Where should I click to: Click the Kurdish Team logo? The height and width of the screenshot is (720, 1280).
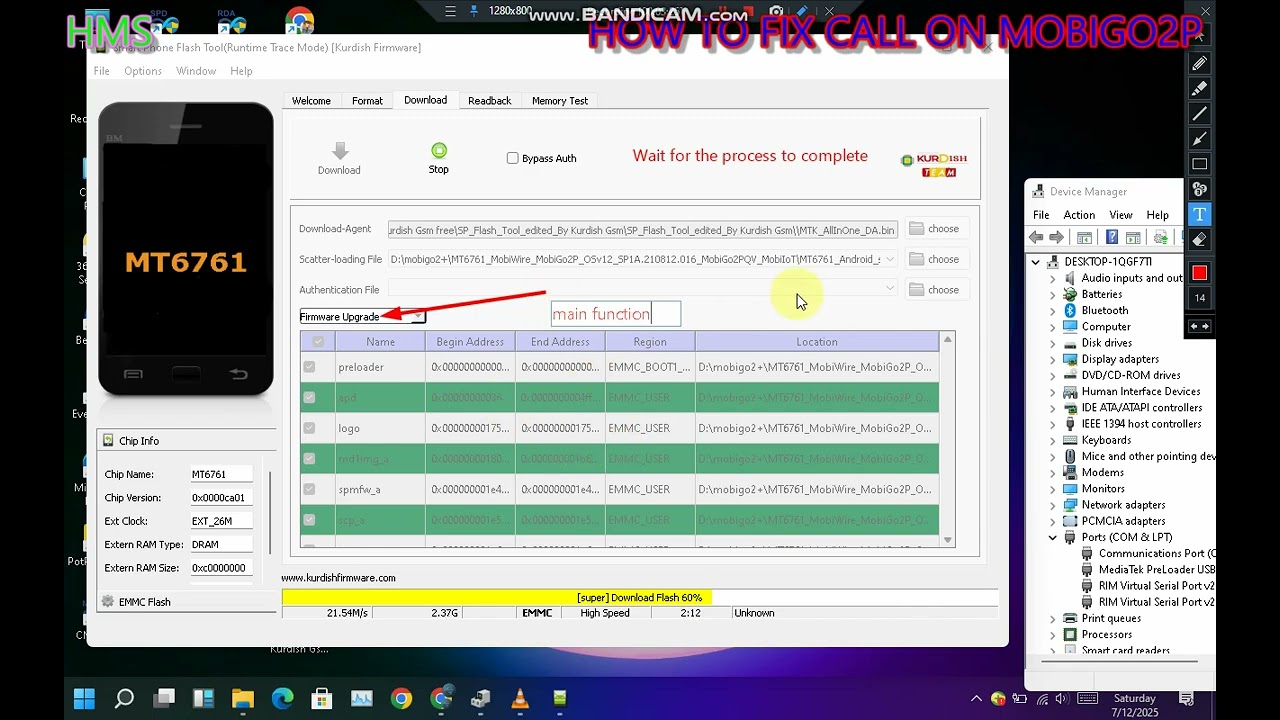[934, 165]
